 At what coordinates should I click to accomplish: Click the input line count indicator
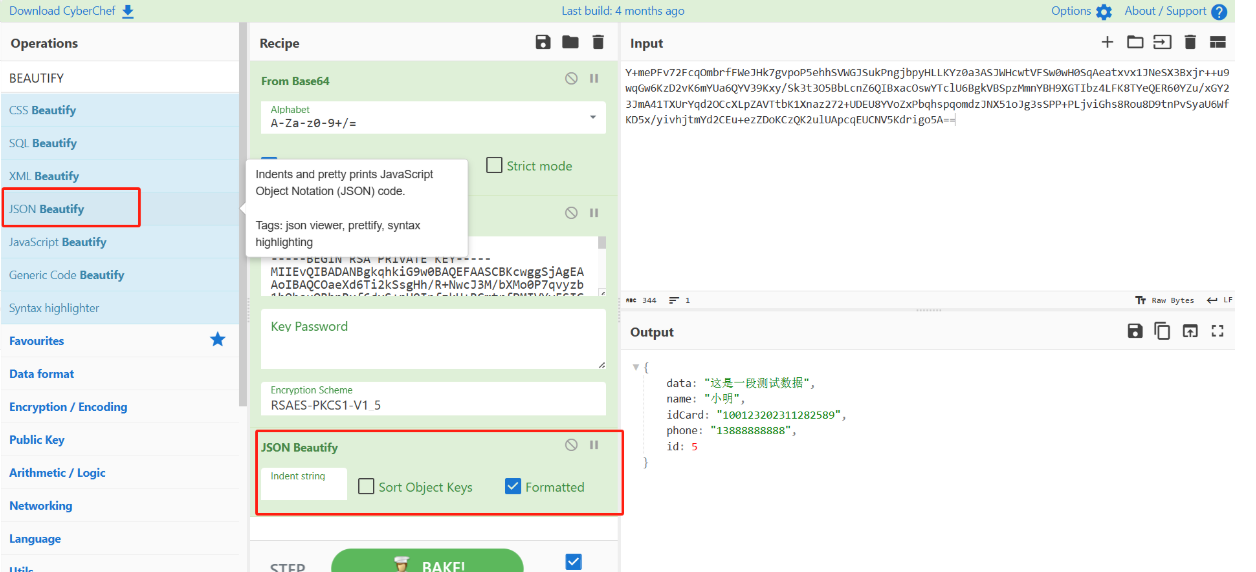tap(680, 300)
